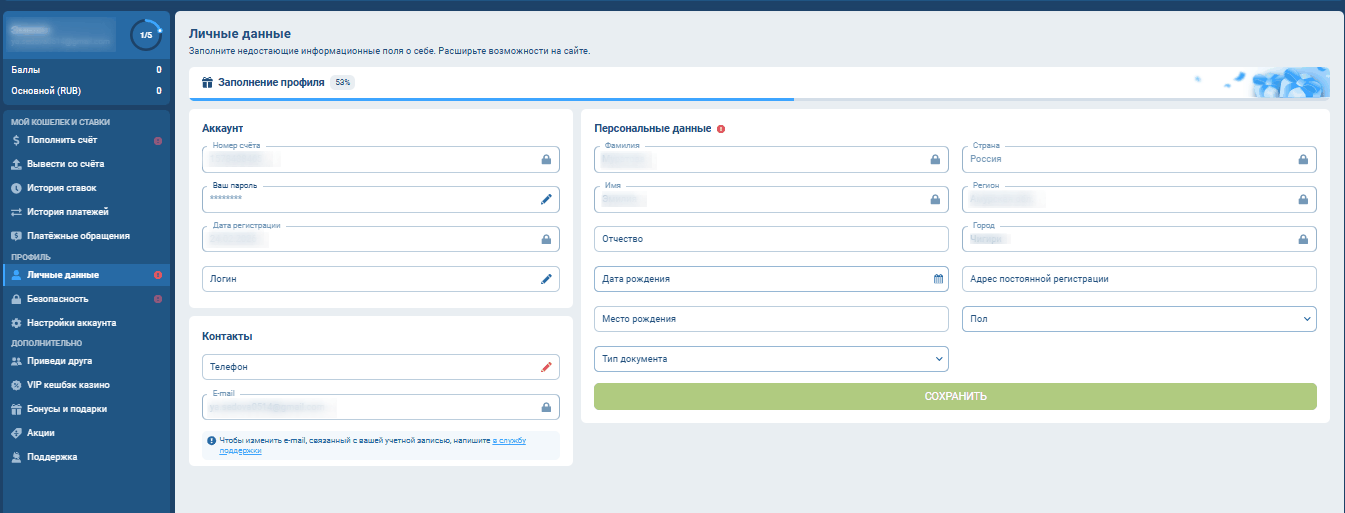Click the lock icon in E-mail field

546,407
